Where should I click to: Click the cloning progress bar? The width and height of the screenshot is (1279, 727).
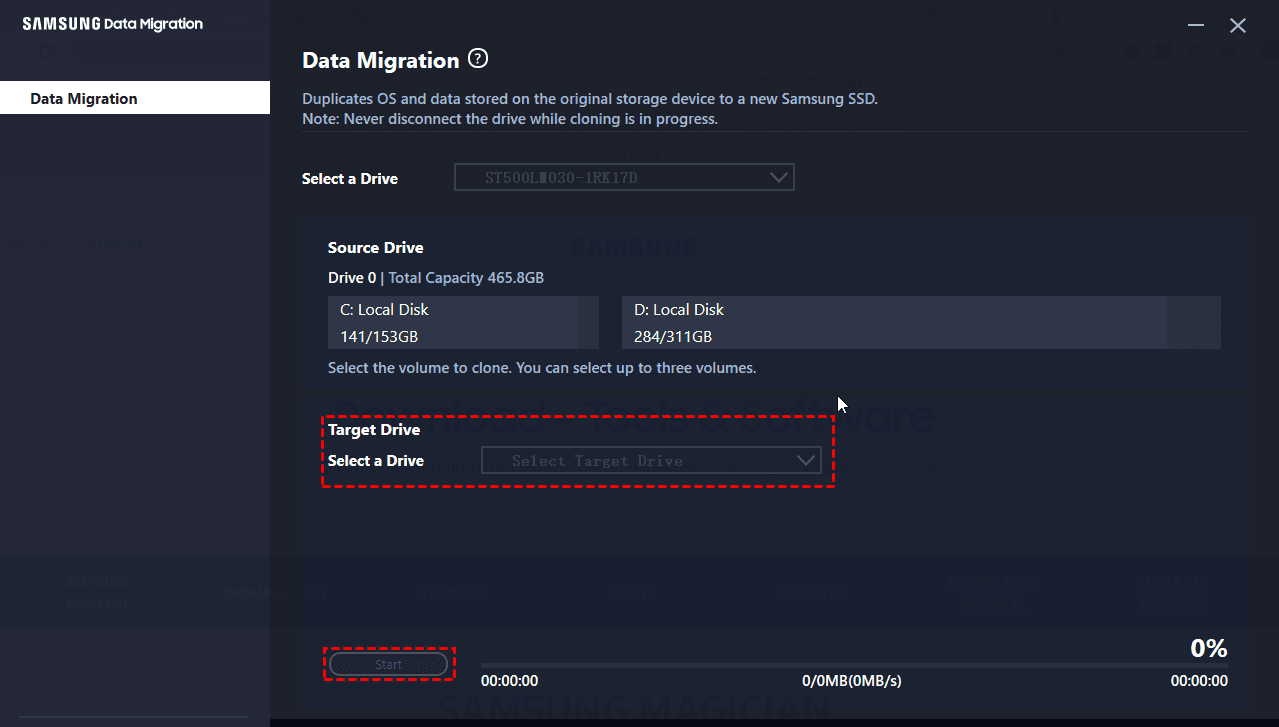pyautogui.click(x=854, y=665)
